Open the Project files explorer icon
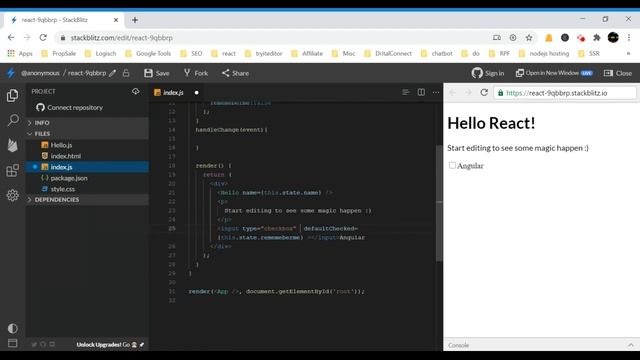640x360 pixels. coord(12,96)
